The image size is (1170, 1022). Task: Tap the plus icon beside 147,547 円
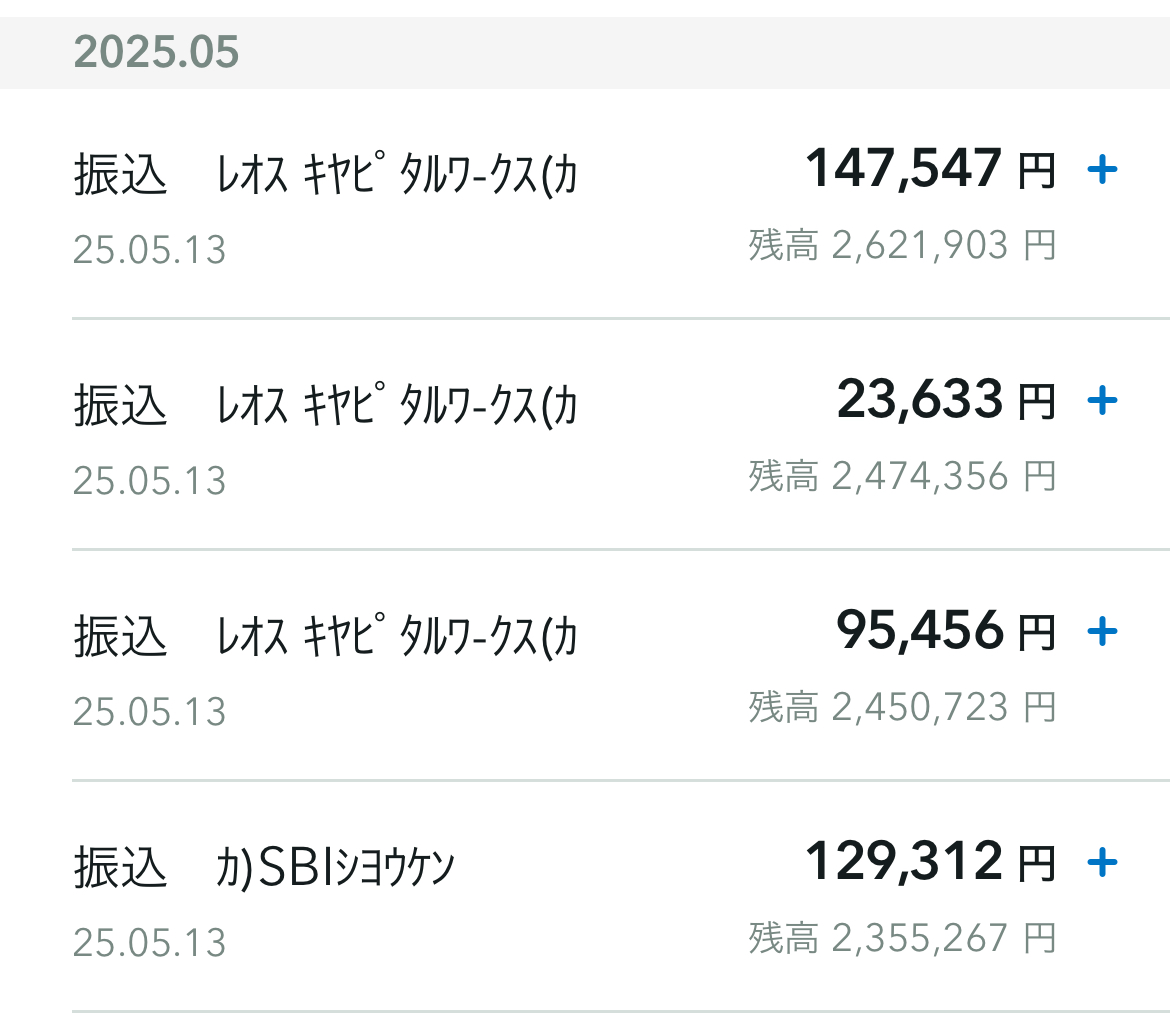1102,170
